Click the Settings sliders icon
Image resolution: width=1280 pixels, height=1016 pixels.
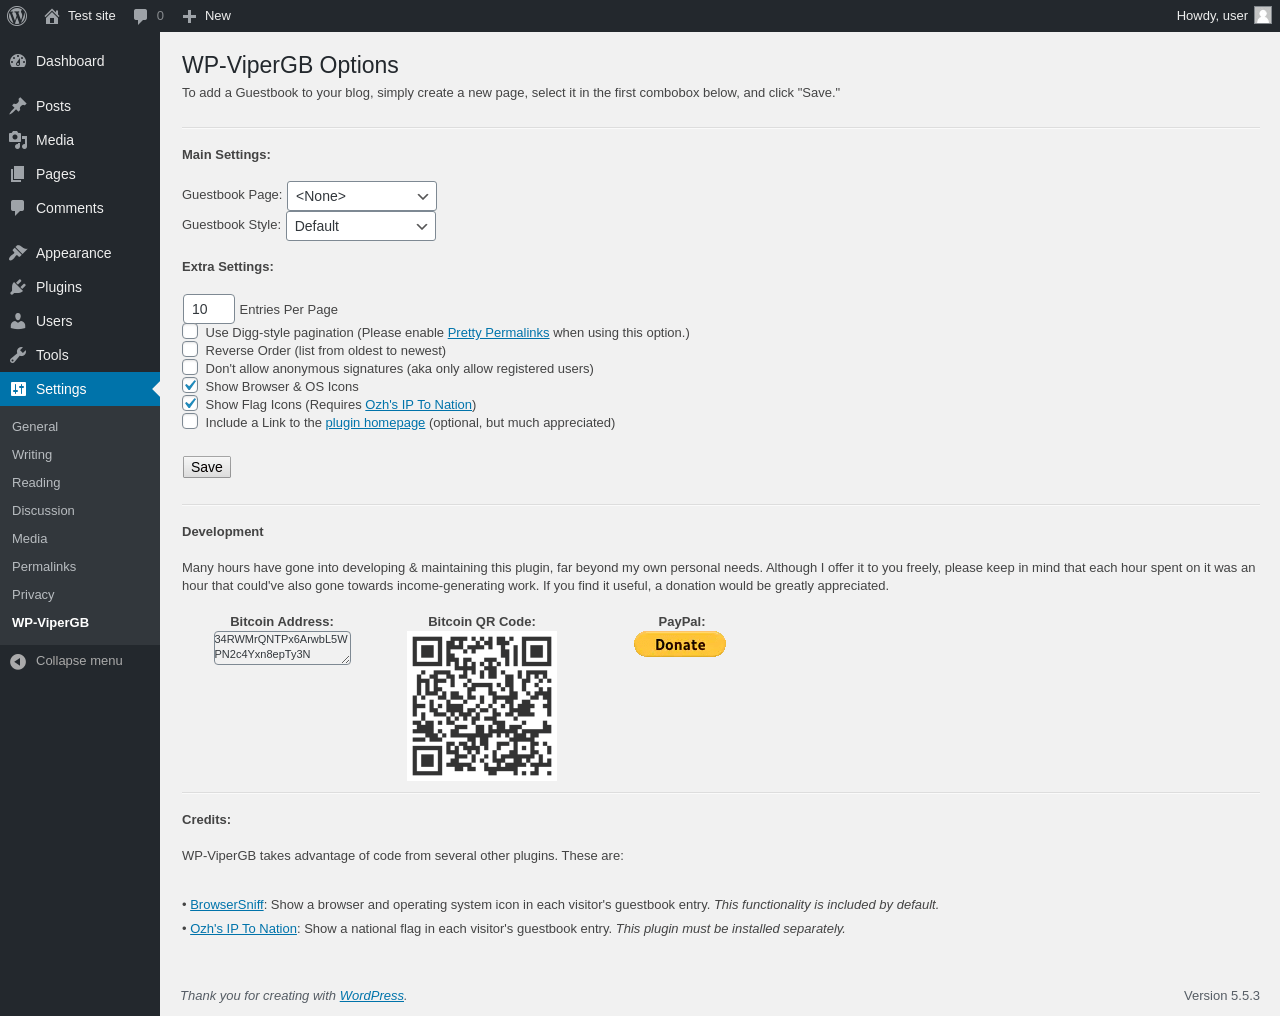[18, 389]
